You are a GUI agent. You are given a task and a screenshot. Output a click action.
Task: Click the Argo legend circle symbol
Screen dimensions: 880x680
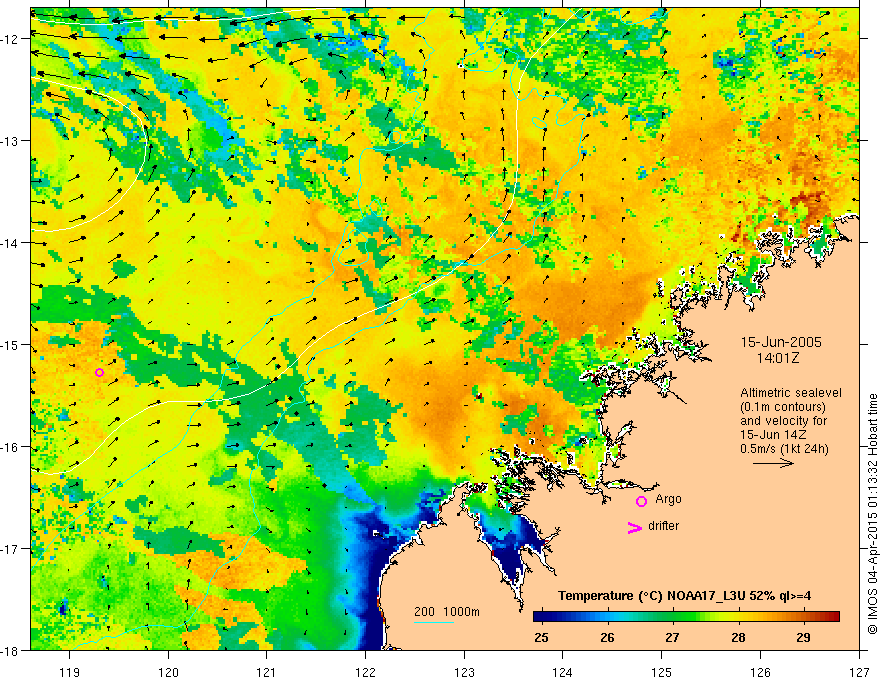click(641, 501)
